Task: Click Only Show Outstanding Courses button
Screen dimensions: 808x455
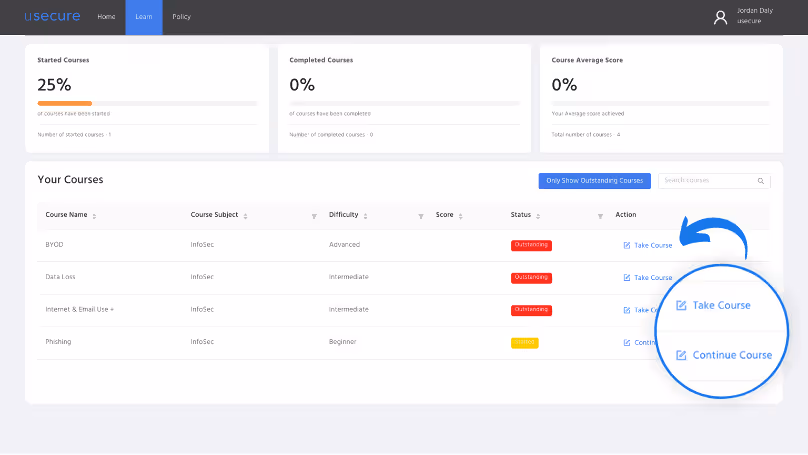Action: 595,181
